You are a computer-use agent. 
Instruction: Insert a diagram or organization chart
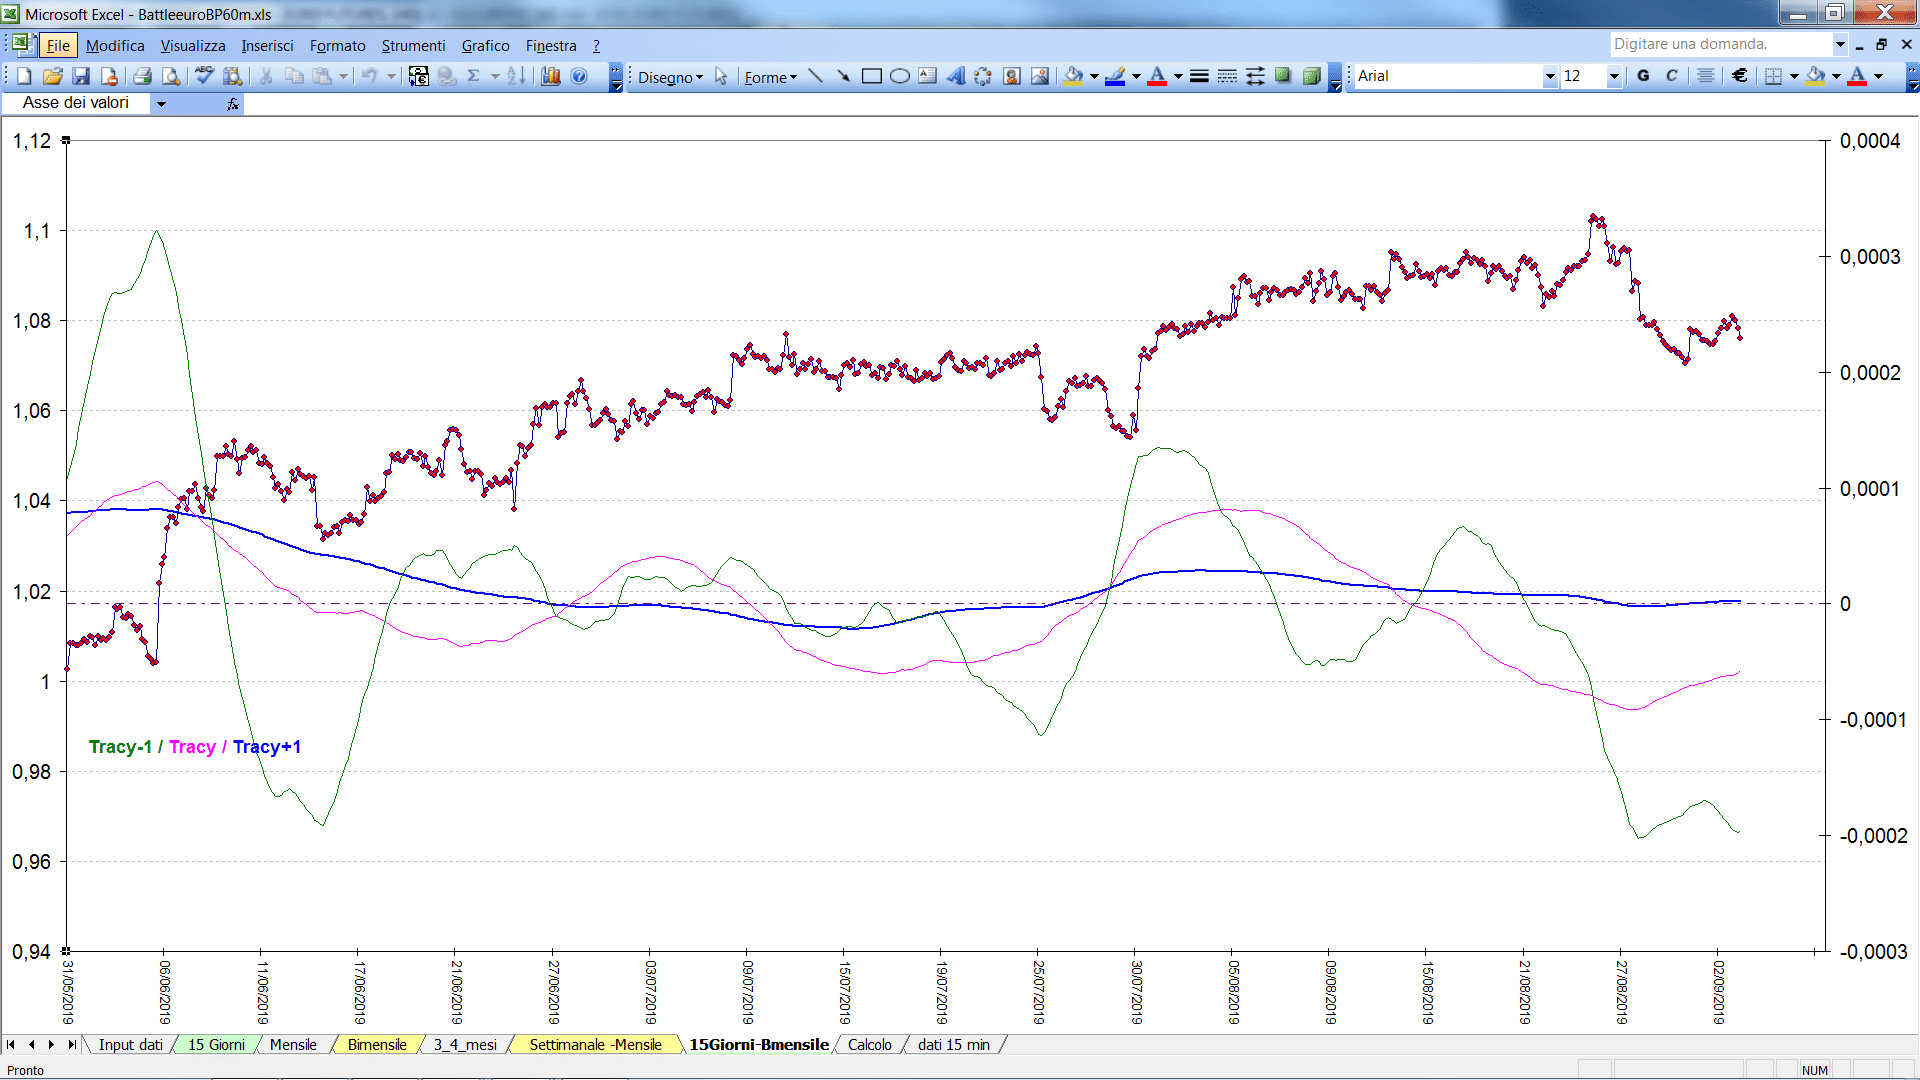pos(984,76)
